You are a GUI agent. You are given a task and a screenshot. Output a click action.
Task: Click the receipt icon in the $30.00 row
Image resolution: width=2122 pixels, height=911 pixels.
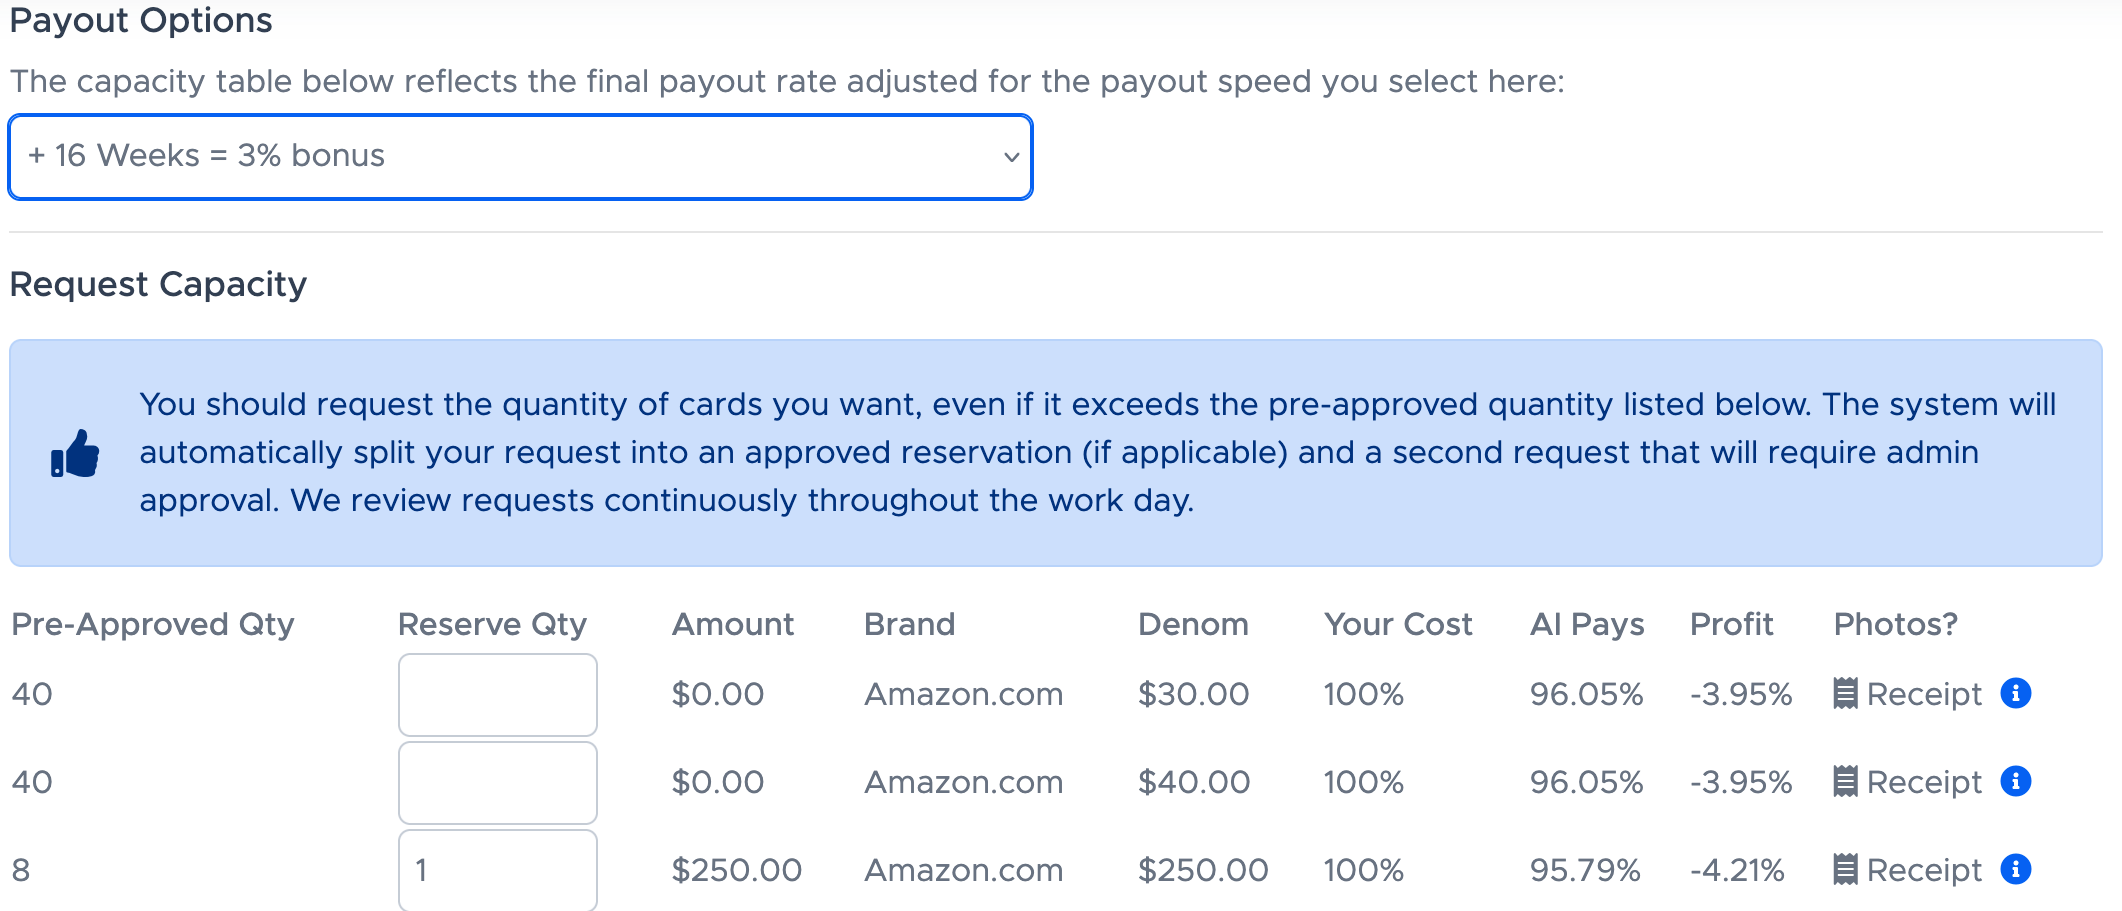pyautogui.click(x=1845, y=693)
